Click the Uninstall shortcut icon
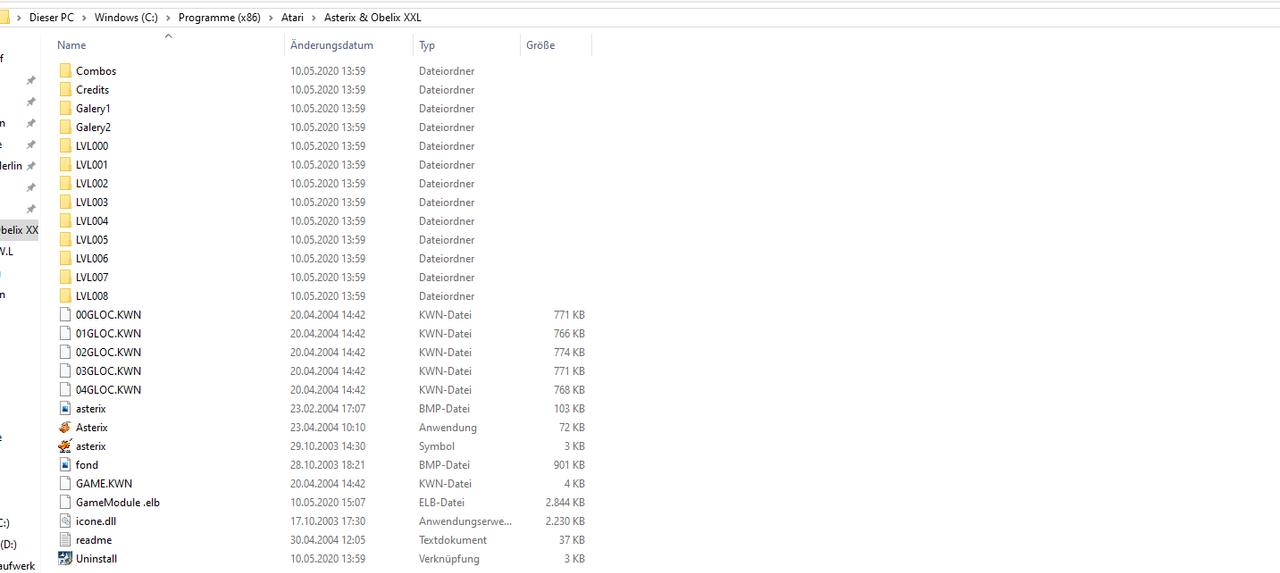Image resolution: width=1280 pixels, height=573 pixels. pos(65,558)
